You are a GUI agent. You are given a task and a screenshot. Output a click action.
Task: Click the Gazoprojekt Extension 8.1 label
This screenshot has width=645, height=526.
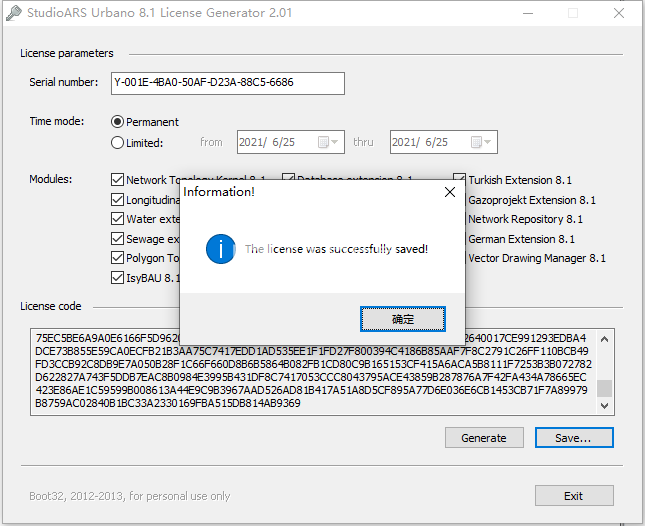[x=531, y=200]
